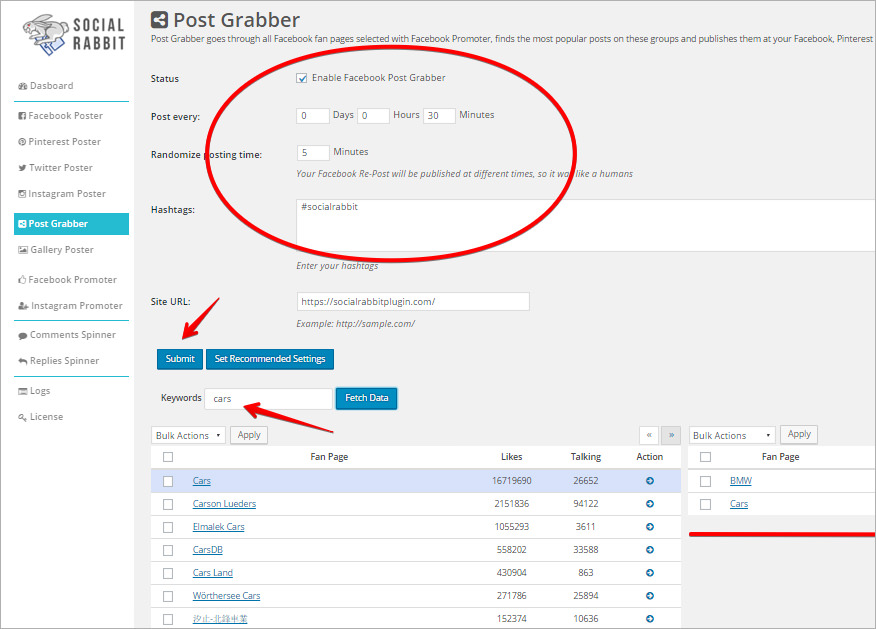The width and height of the screenshot is (876, 629).
Task: Click the 16719690 likes value
Action: point(512,480)
